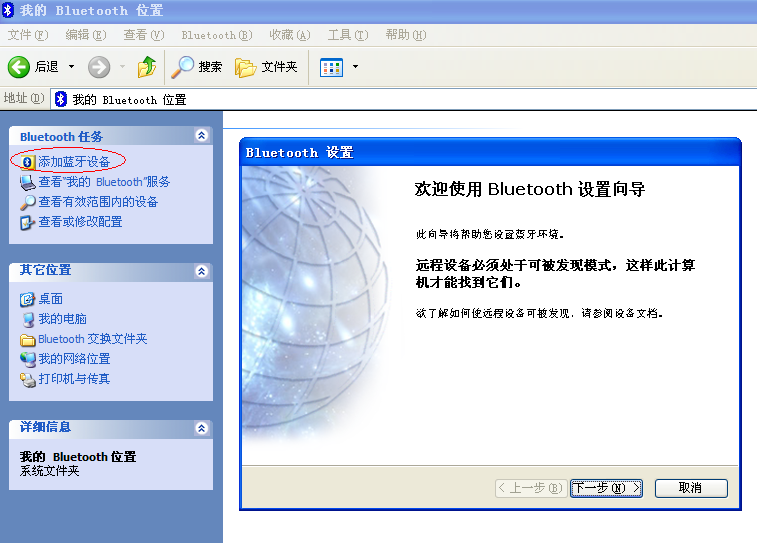The image size is (757, 543).
Task: Collapse the 详细信息 panel
Action: (202, 428)
